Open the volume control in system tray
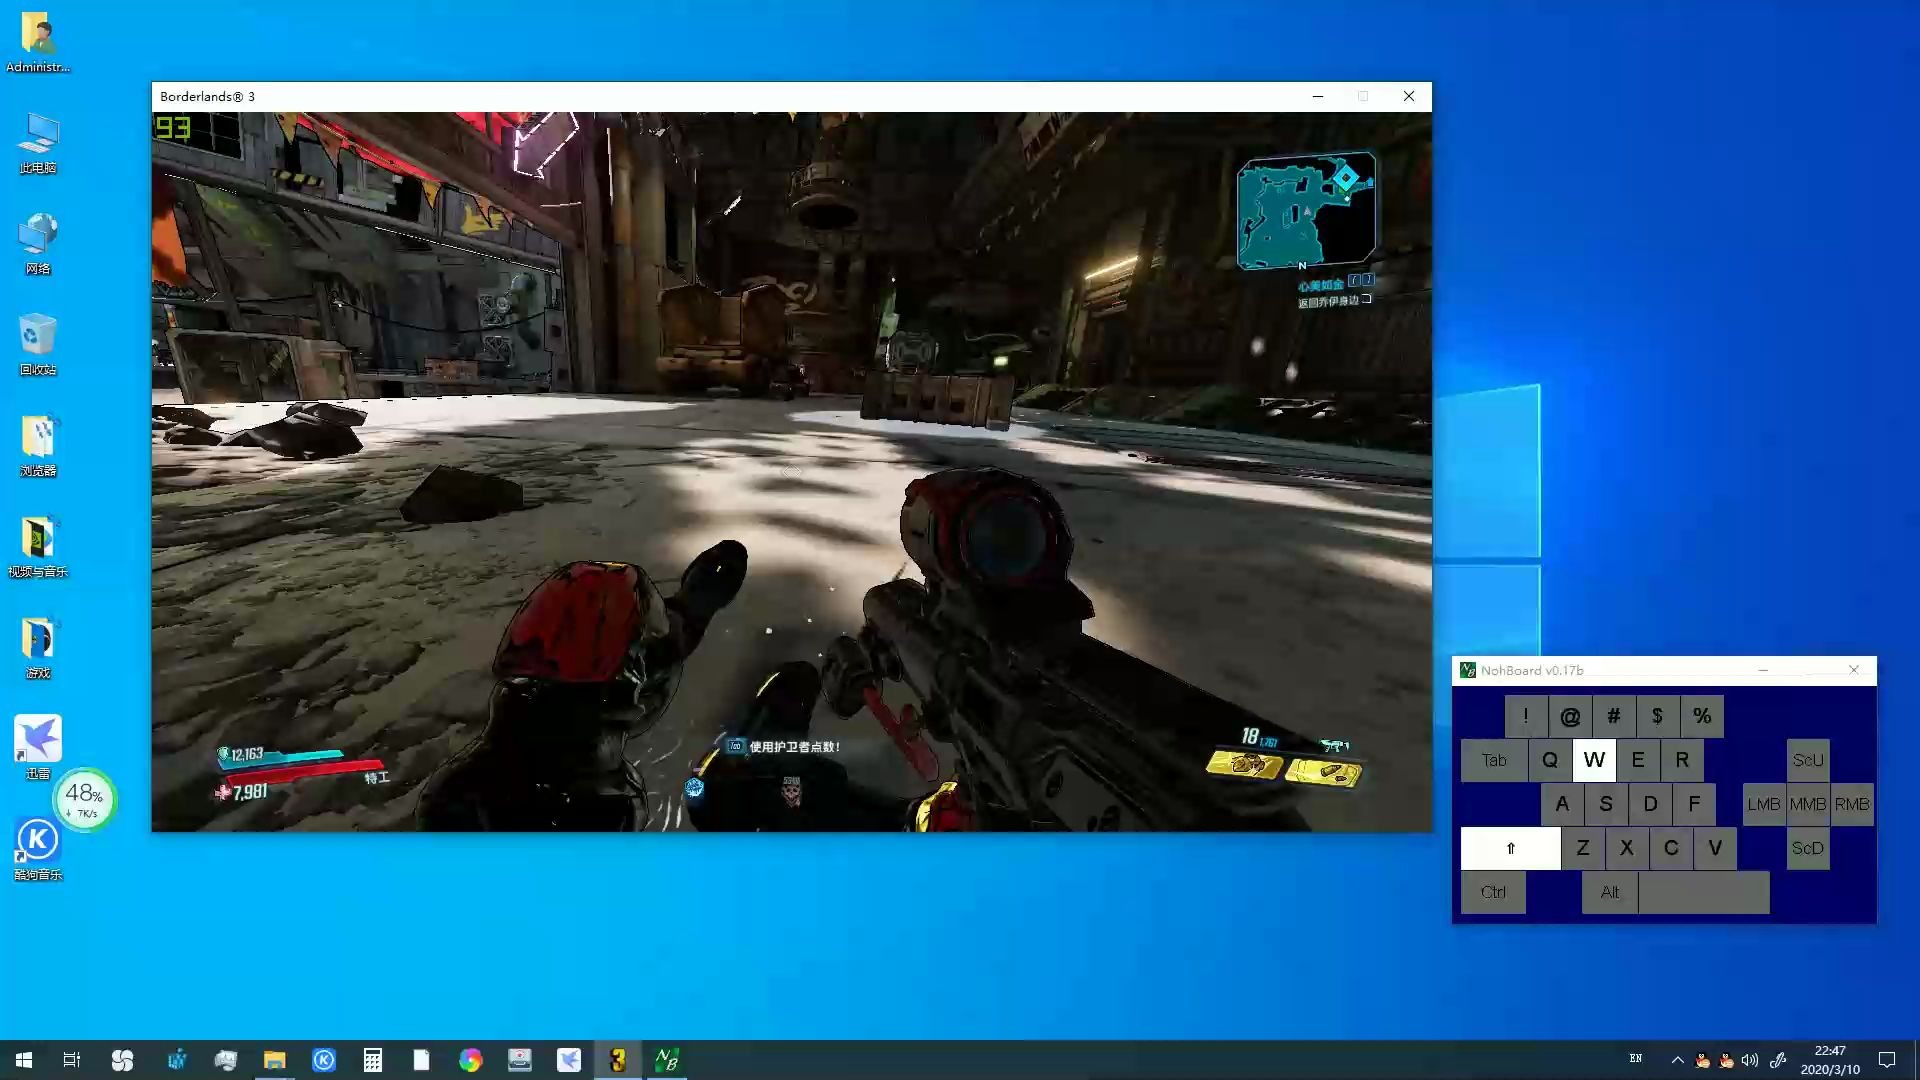Image resolution: width=1920 pixels, height=1080 pixels. coord(1750,1060)
